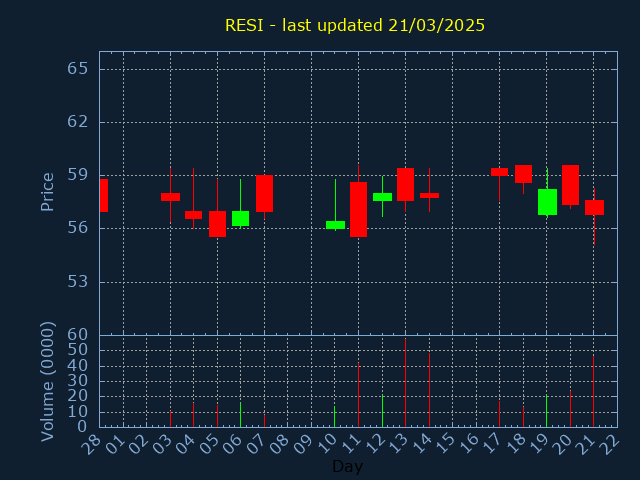Click day axis label 16
Viewport: 640px width, 480px height.
coord(468,444)
